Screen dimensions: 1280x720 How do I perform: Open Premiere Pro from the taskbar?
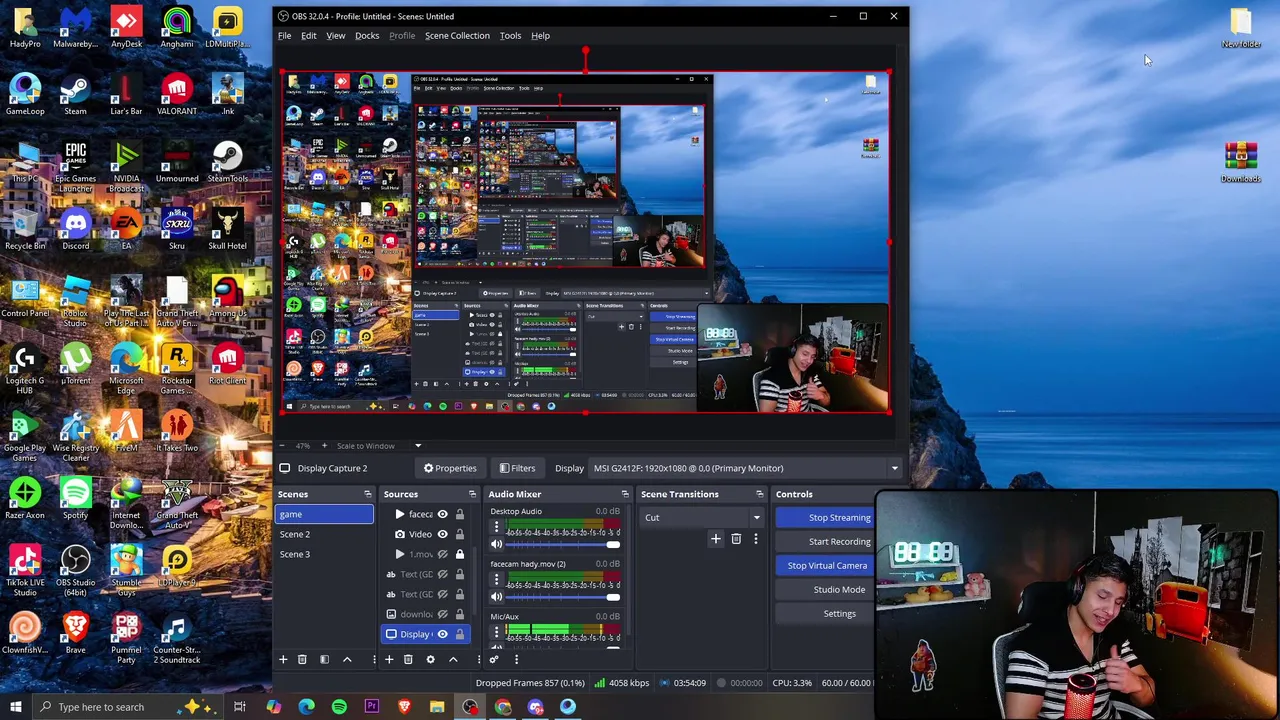(371, 707)
